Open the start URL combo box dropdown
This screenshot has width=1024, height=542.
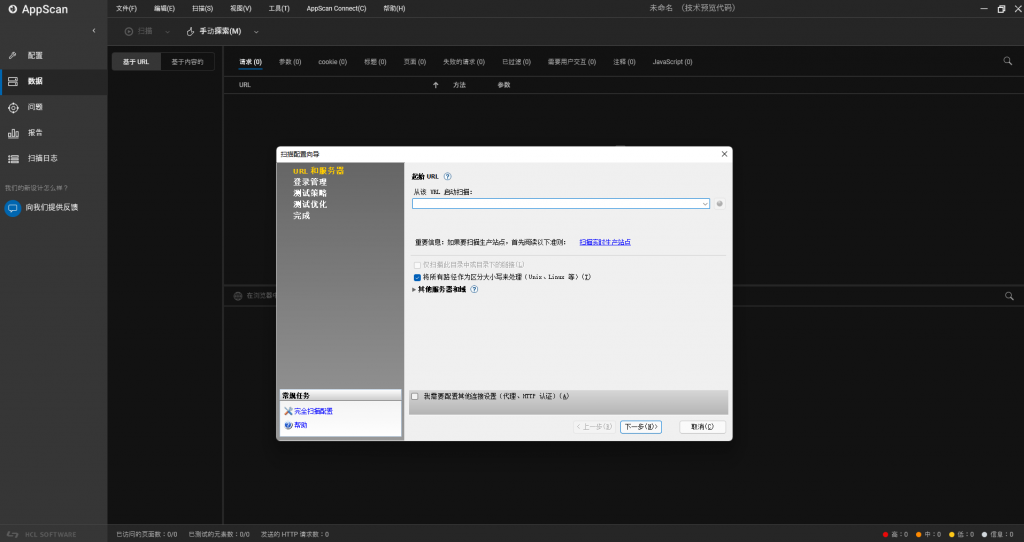(x=705, y=204)
